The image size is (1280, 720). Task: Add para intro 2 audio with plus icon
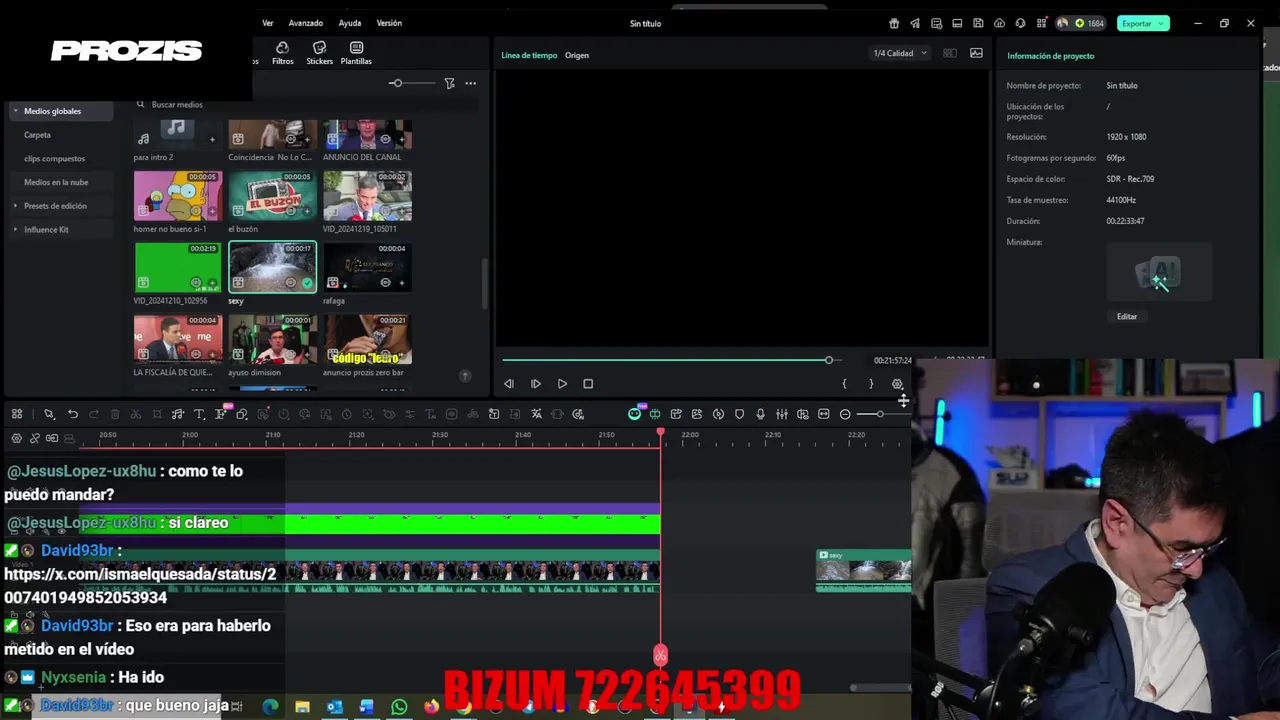211,140
